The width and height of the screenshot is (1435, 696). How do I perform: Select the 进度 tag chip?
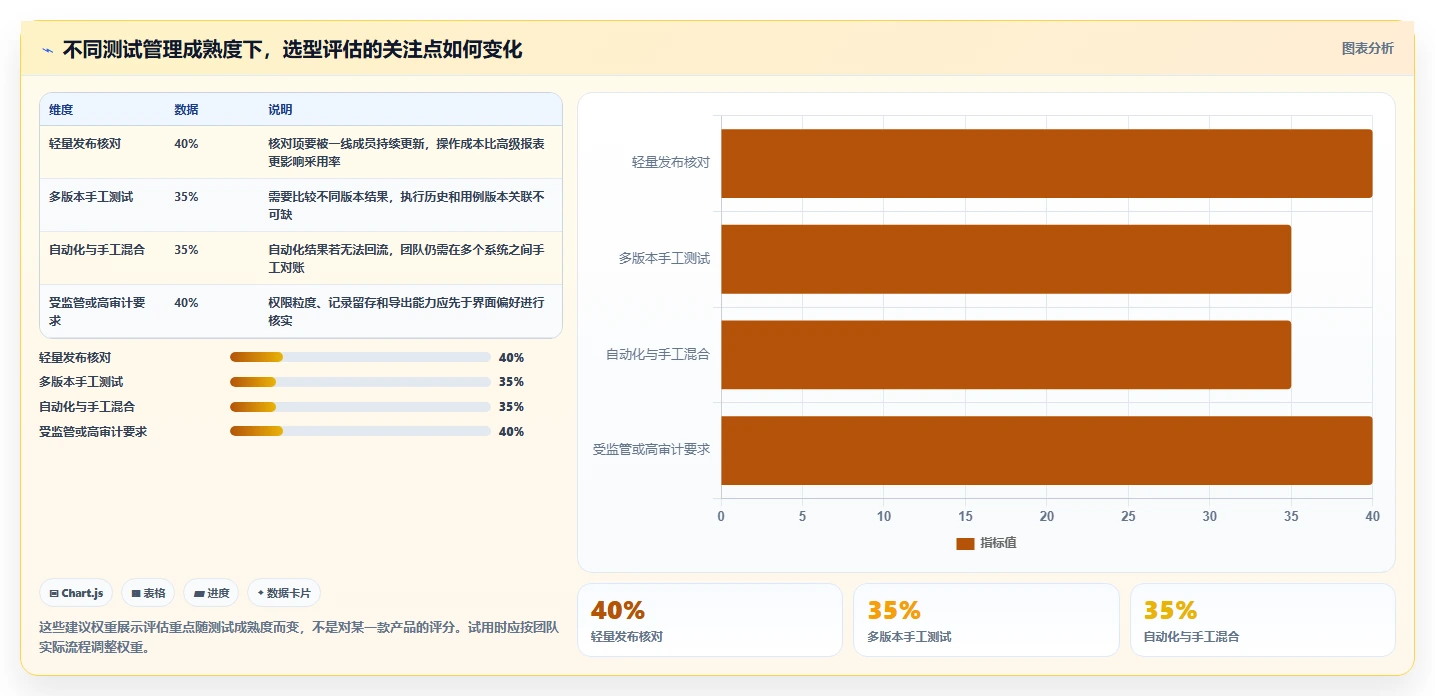coord(211,593)
